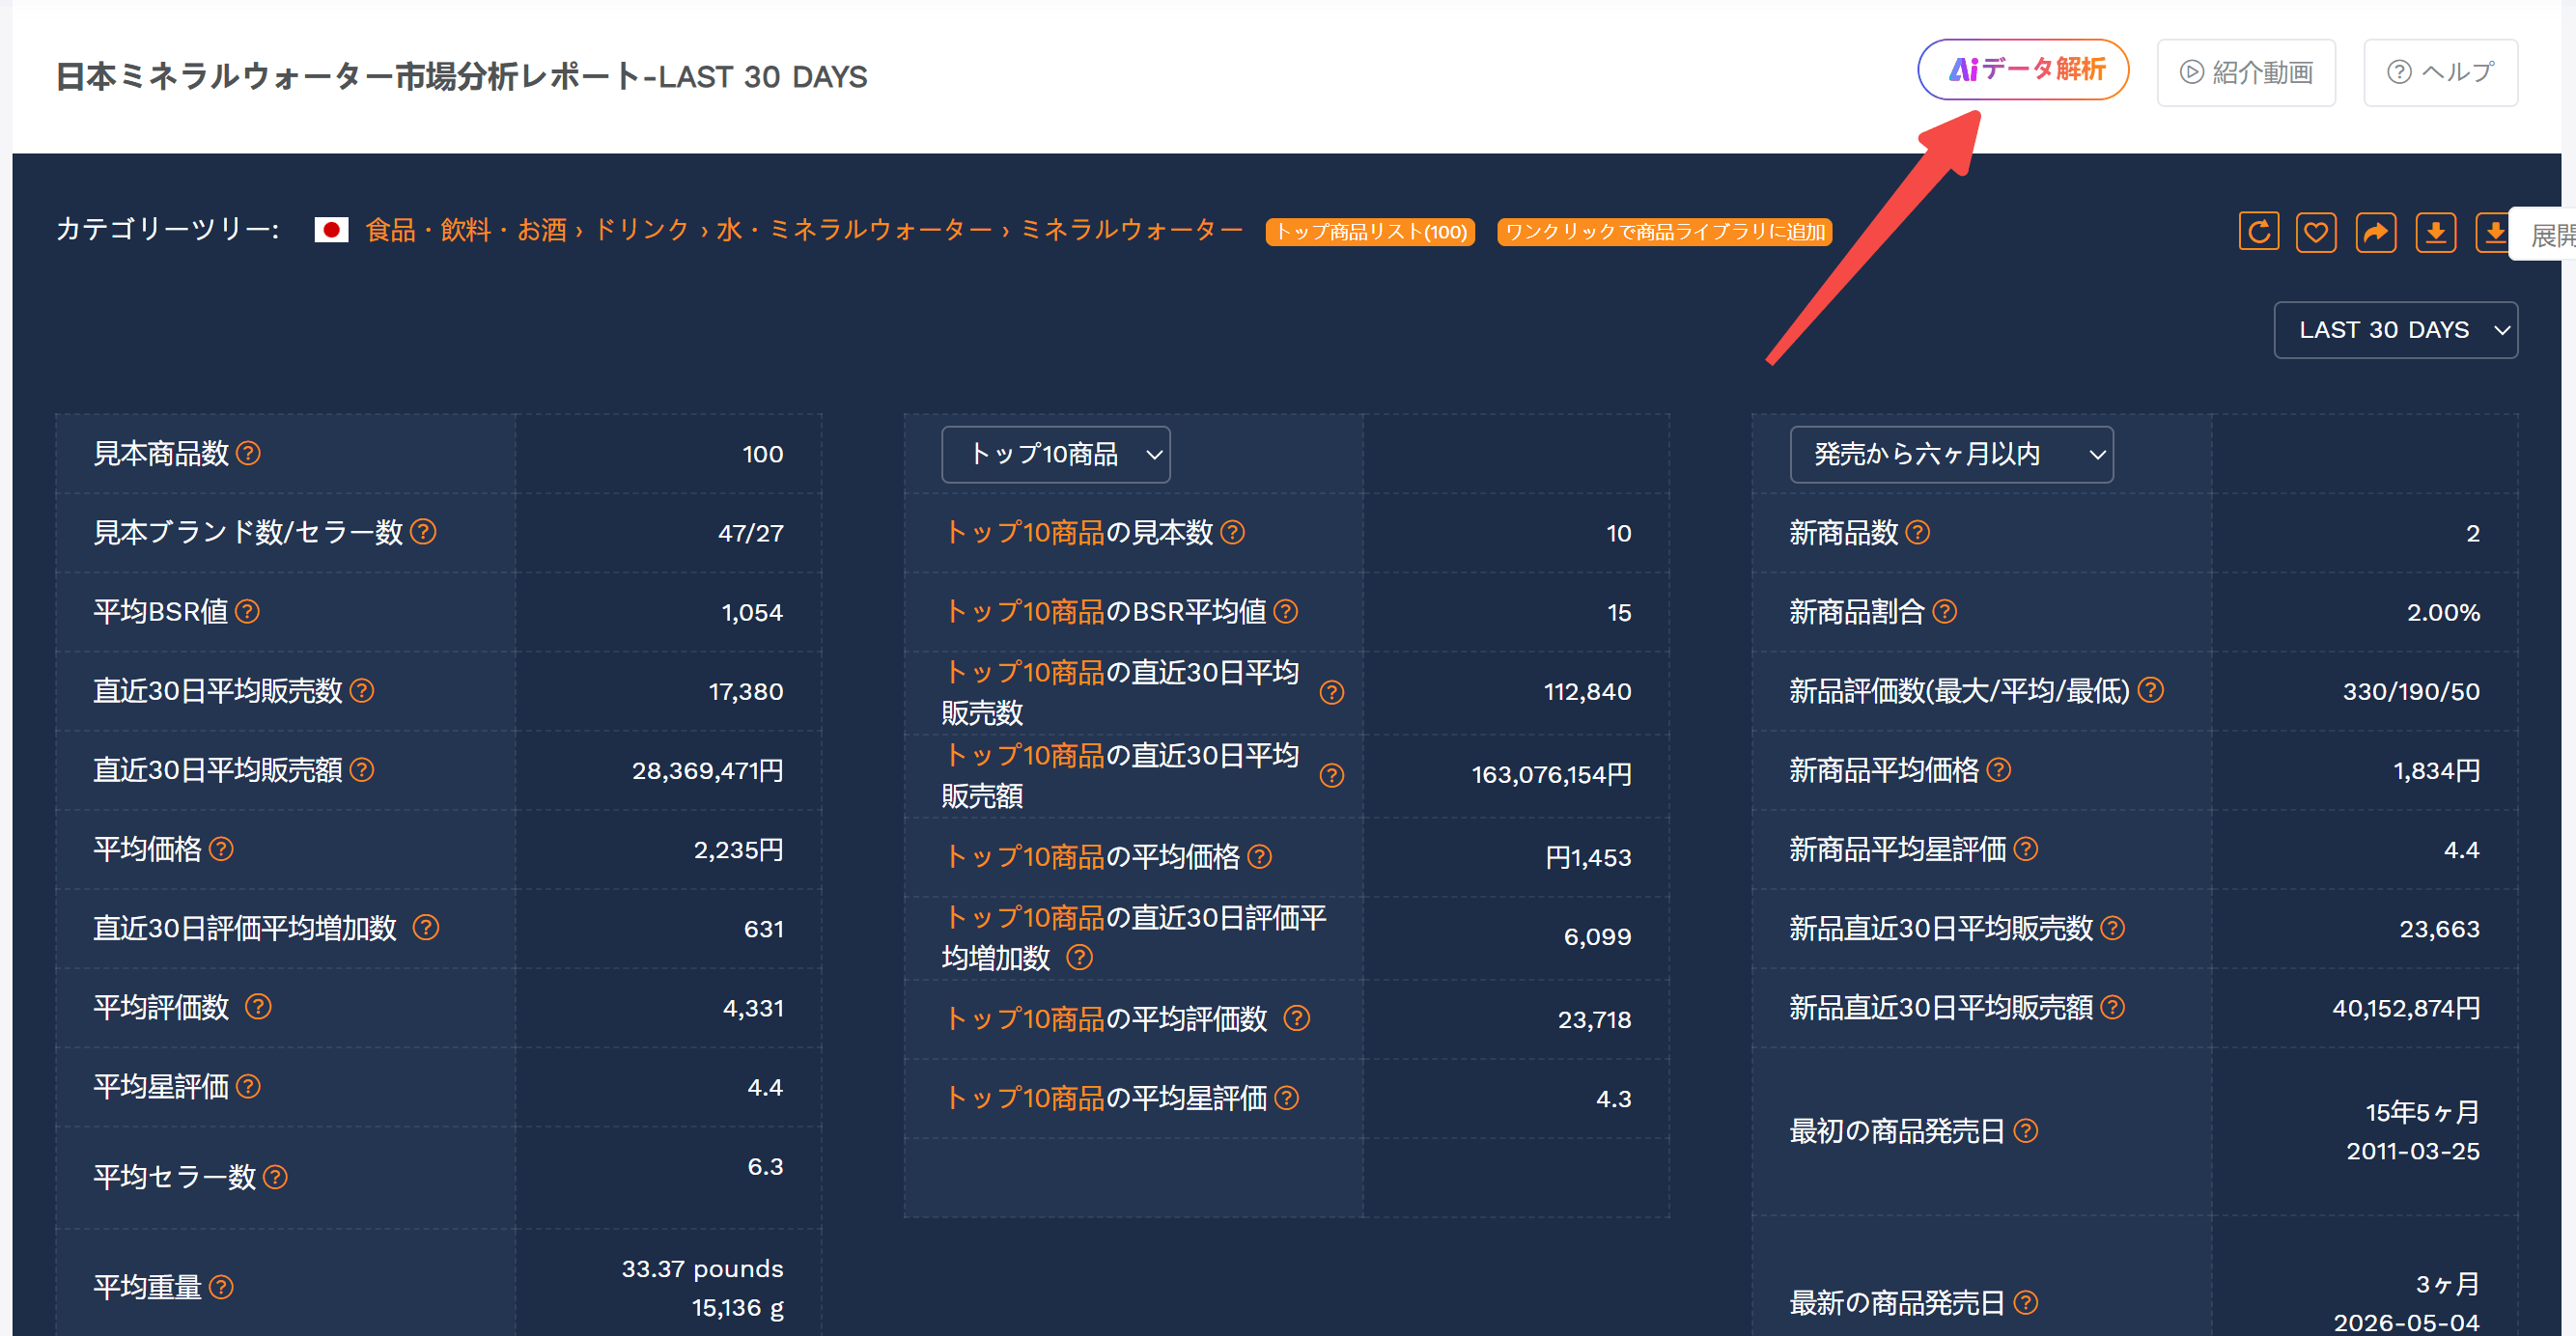The image size is (2576, 1336).
Task: Click help icon next to 平均セラー数
Action: (x=275, y=1177)
